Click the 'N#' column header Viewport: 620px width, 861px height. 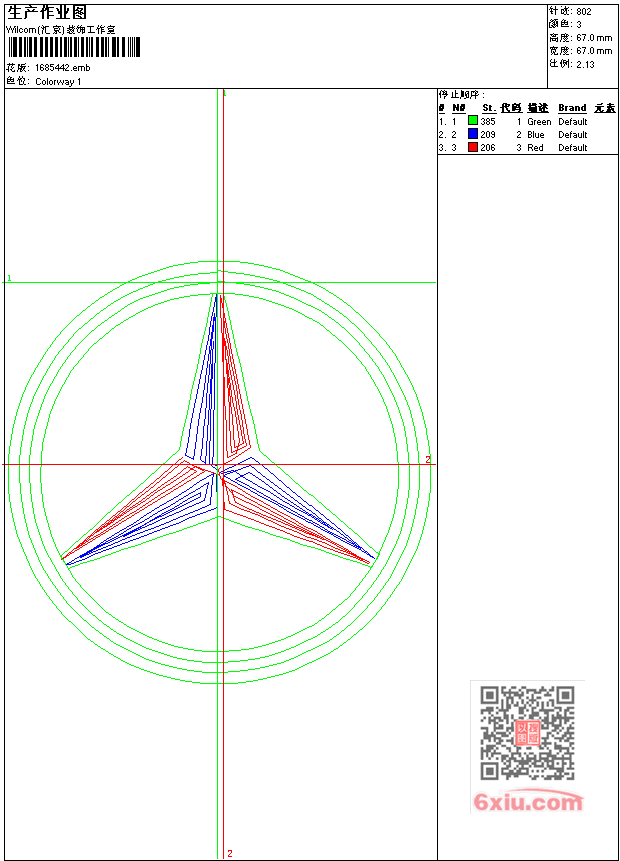pos(459,108)
